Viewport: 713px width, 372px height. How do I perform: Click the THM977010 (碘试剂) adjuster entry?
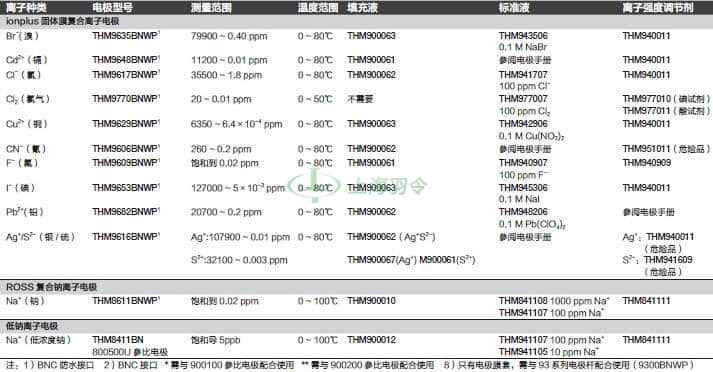coord(666,99)
